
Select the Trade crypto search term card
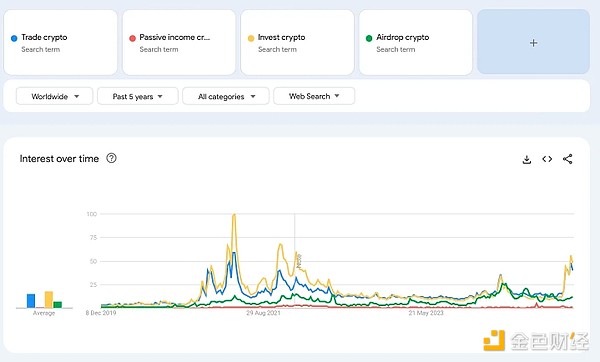[60, 42]
